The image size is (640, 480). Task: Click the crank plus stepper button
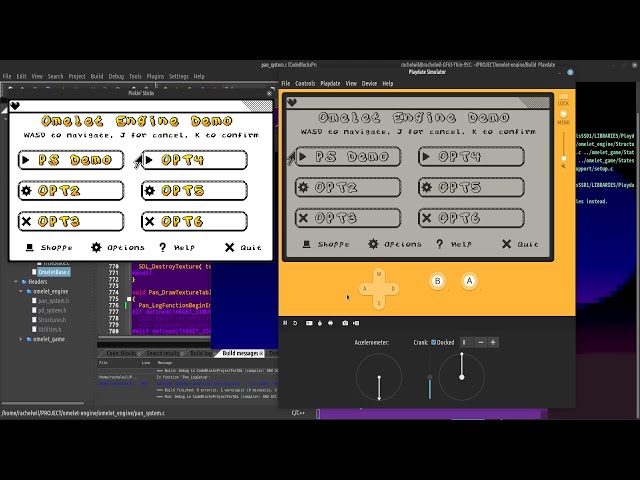click(493, 342)
